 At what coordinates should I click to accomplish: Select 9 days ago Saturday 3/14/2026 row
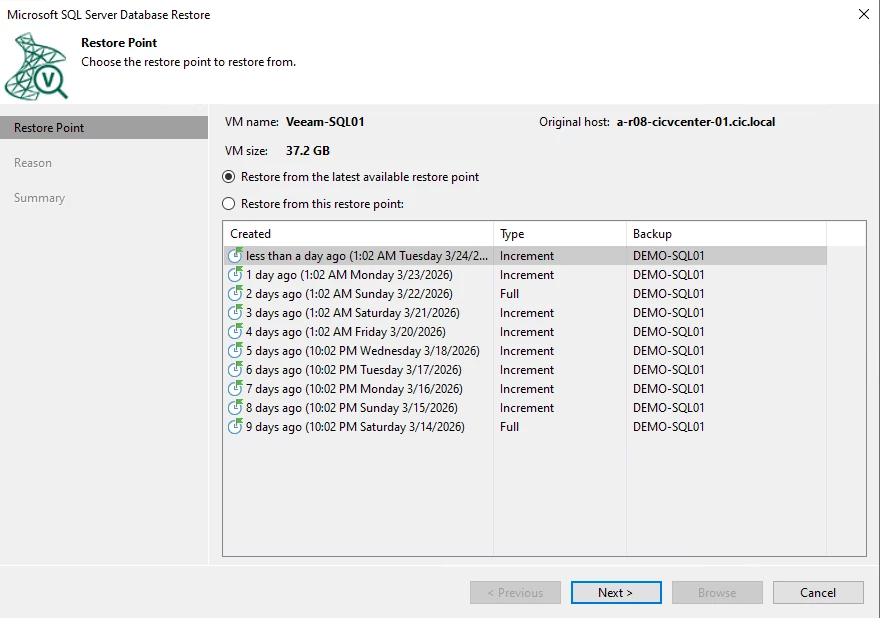(x=525, y=427)
